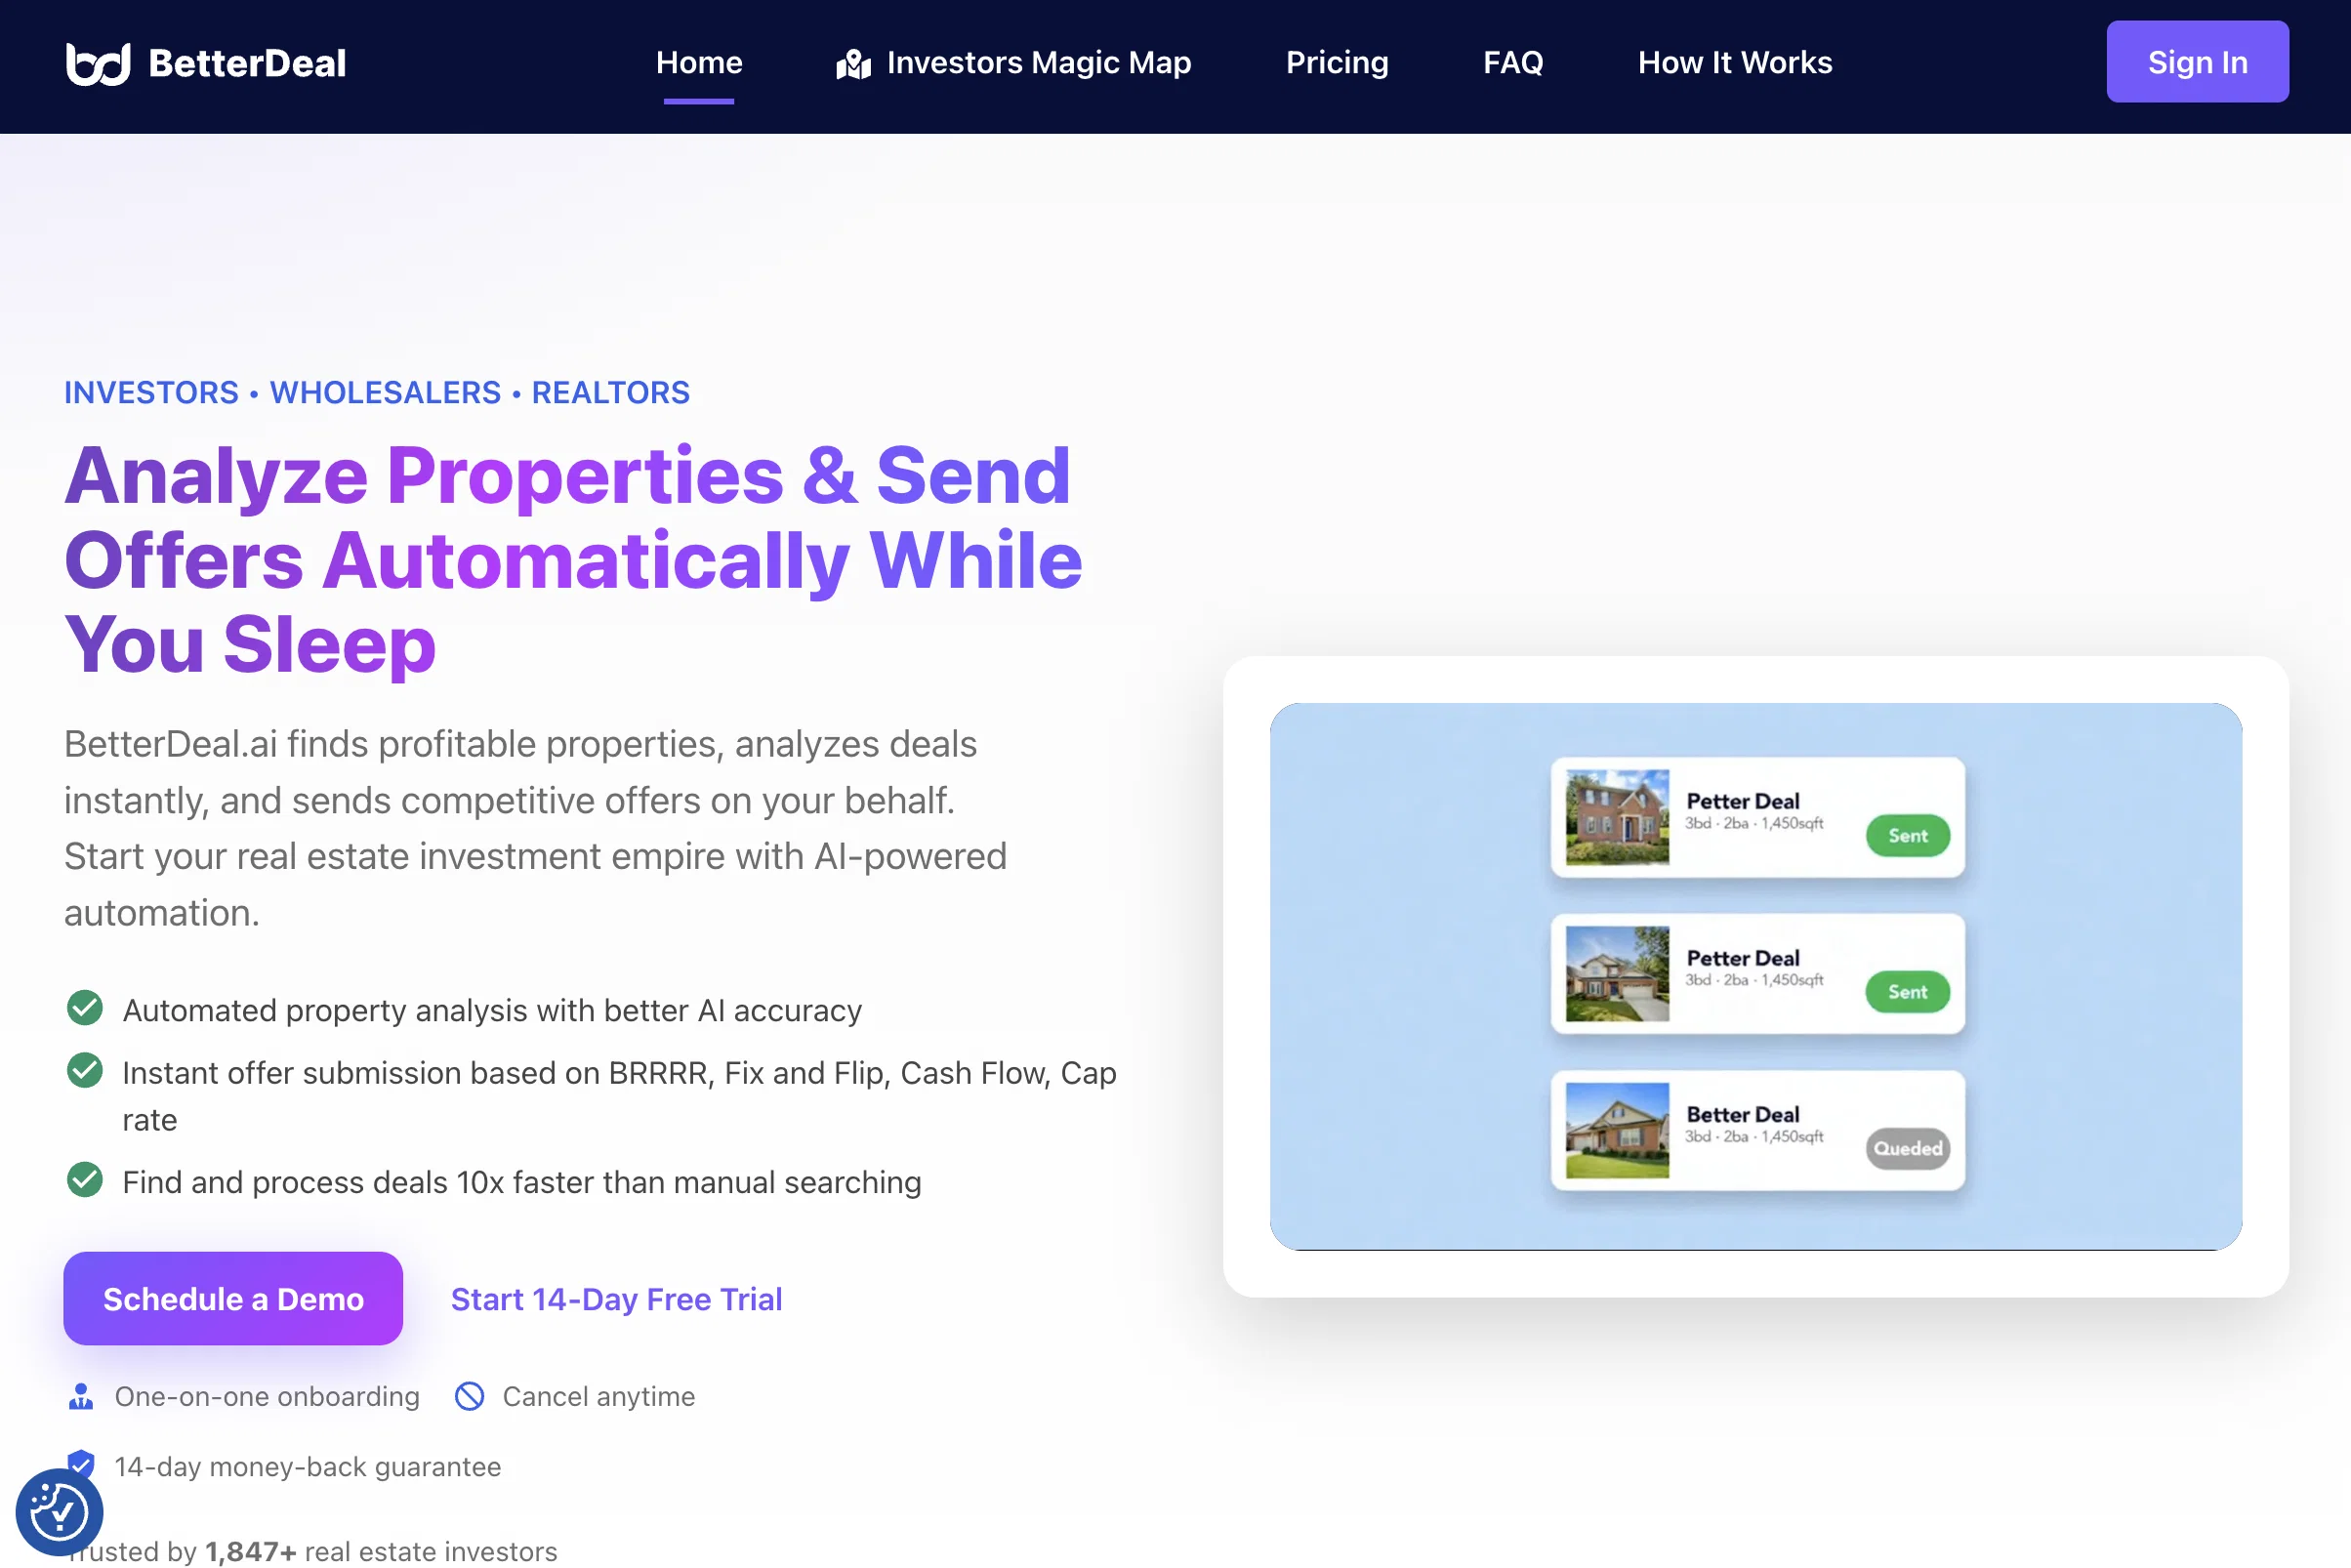Image resolution: width=2351 pixels, height=1568 pixels.
Task: Click the Queded badge on Better Deal card
Action: [x=1907, y=1148]
